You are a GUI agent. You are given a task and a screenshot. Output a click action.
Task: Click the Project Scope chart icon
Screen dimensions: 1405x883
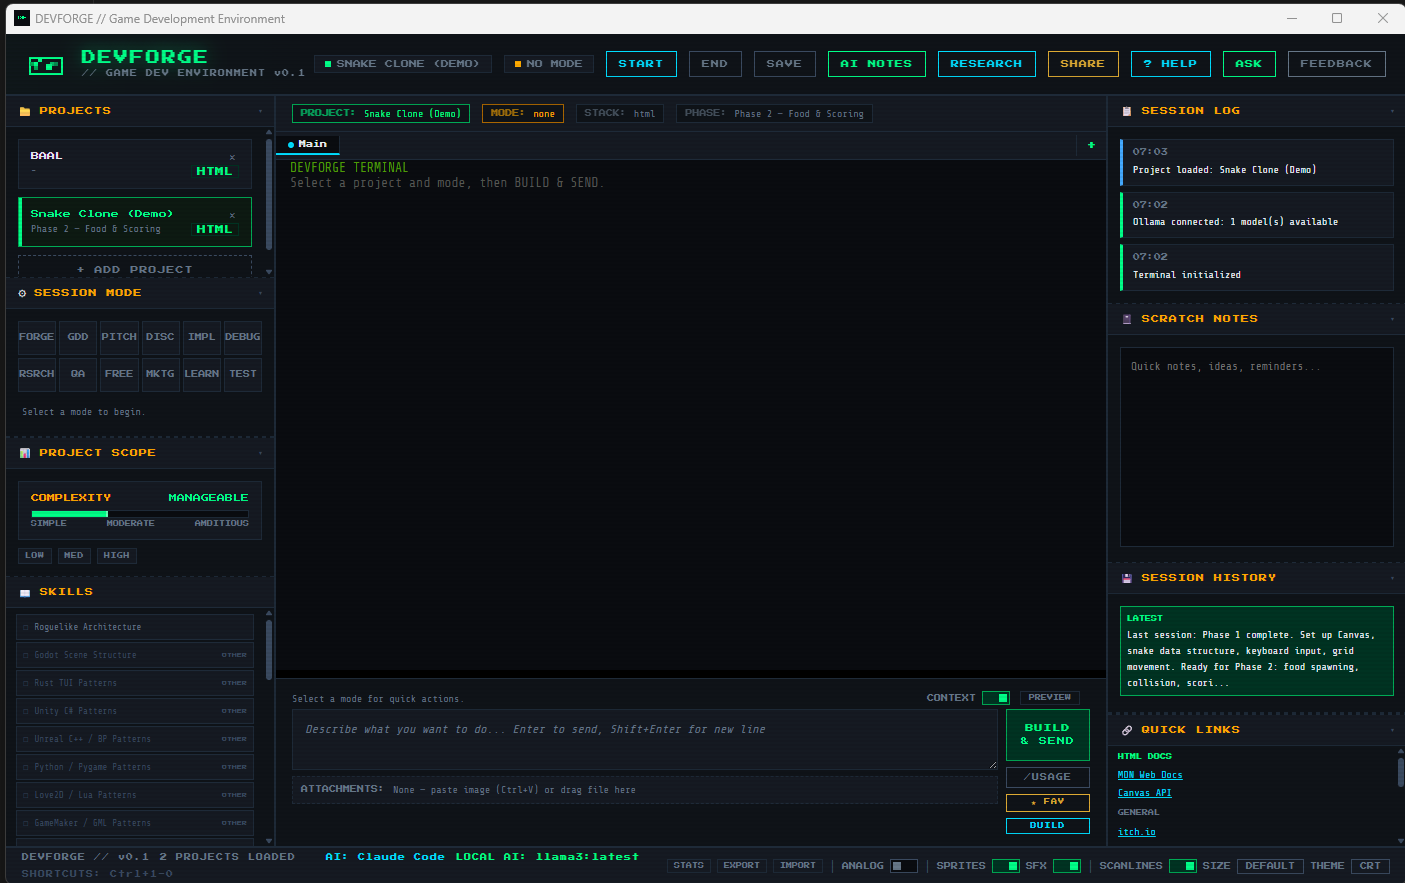pyautogui.click(x=25, y=453)
